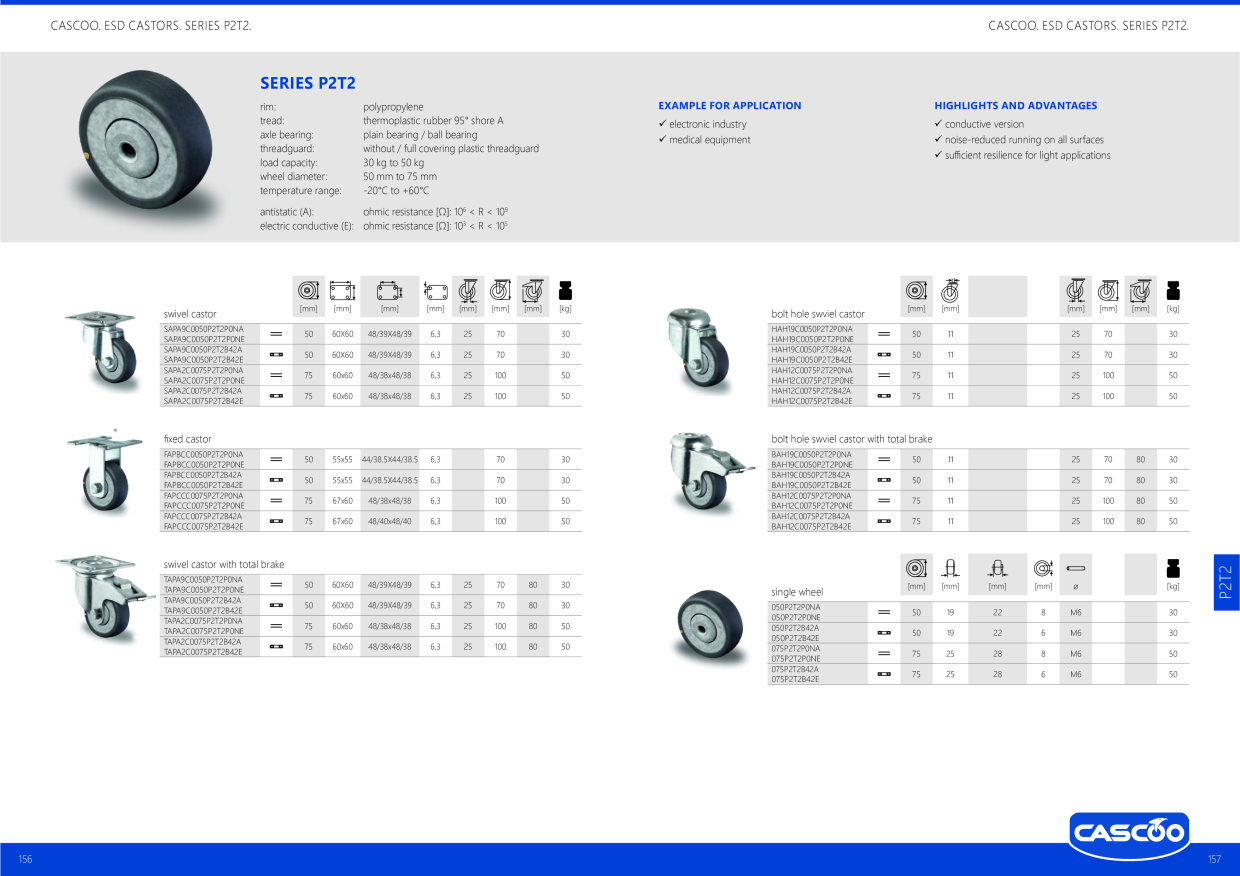
Task: Click product code FAPCCC0075P2T2B42A
Action: (x=203, y=516)
